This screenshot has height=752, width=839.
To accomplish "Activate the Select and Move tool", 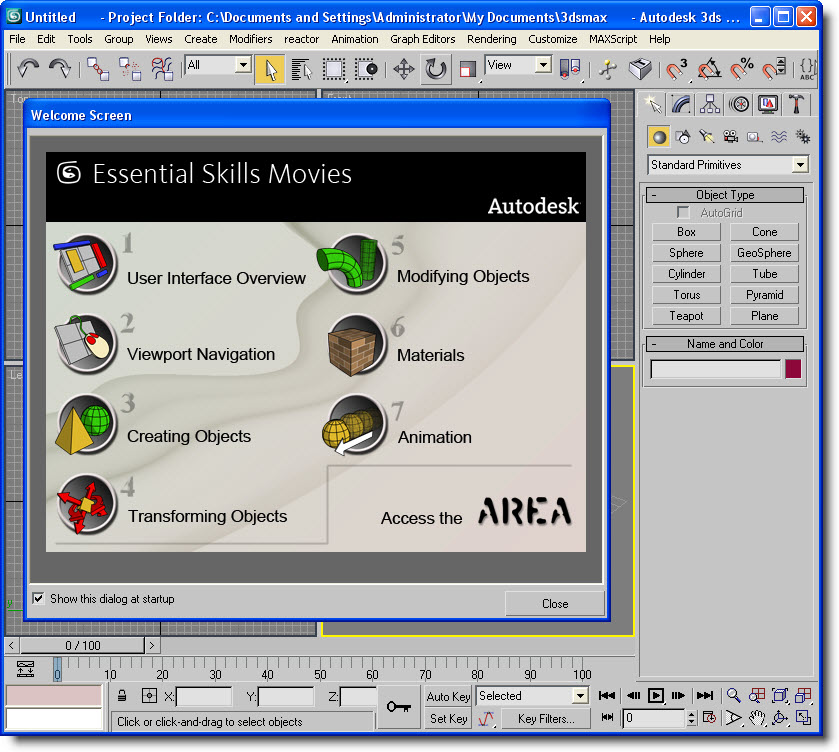I will click(405, 68).
